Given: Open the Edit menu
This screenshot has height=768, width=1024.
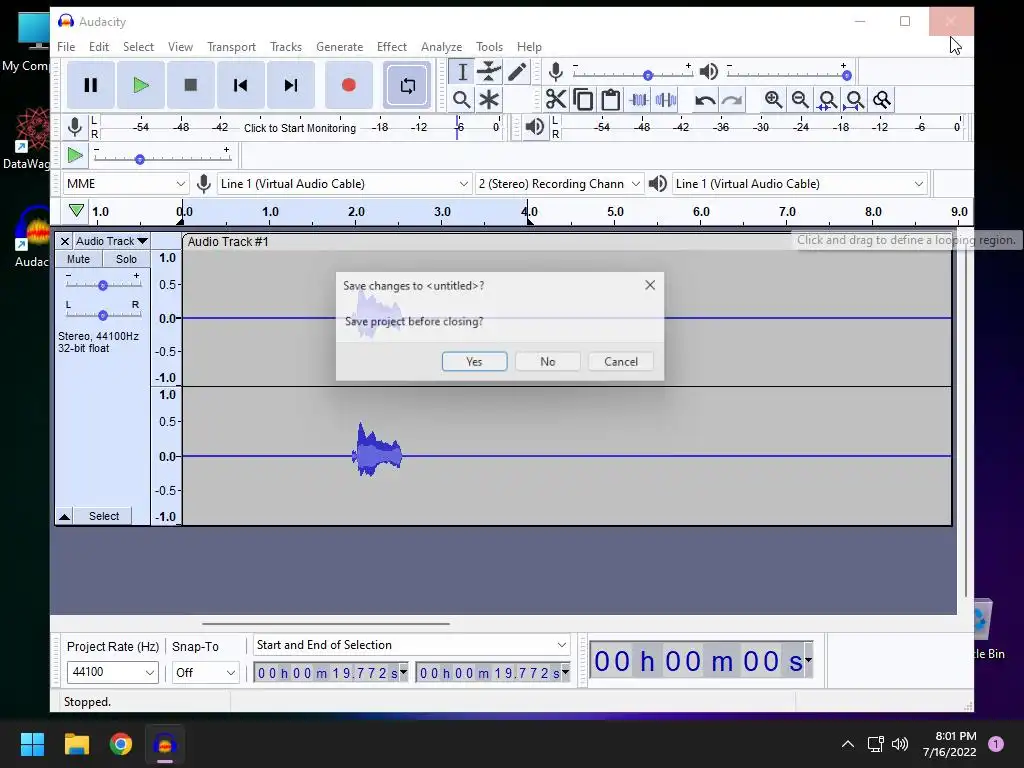Looking at the screenshot, I should [x=99, y=47].
